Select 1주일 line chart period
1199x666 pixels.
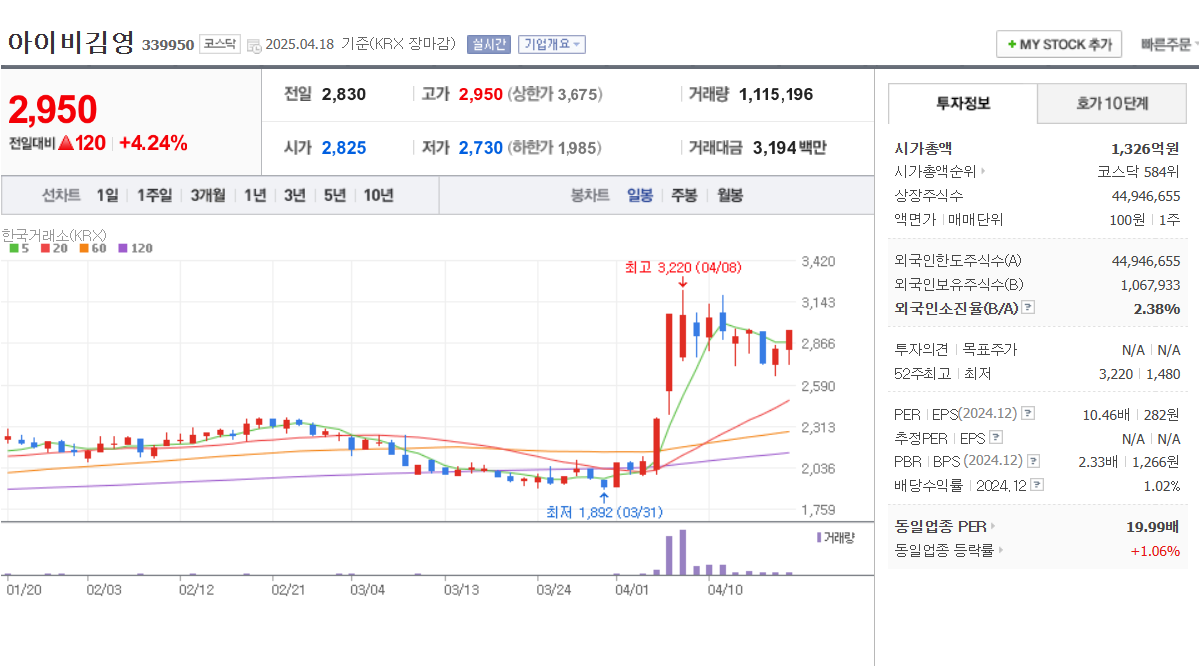click(154, 196)
